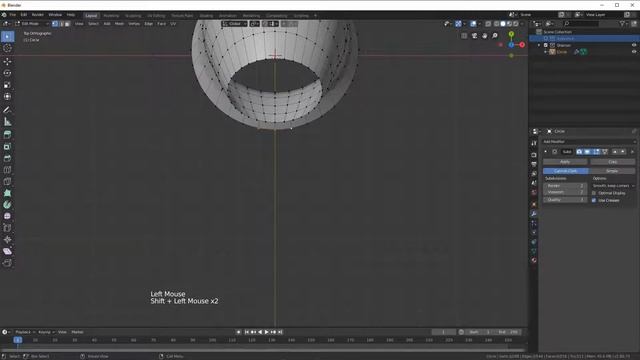Hide the Circle object with eye icon
Image resolution: width=640 pixels, height=360 pixels.
pyautogui.click(x=634, y=52)
